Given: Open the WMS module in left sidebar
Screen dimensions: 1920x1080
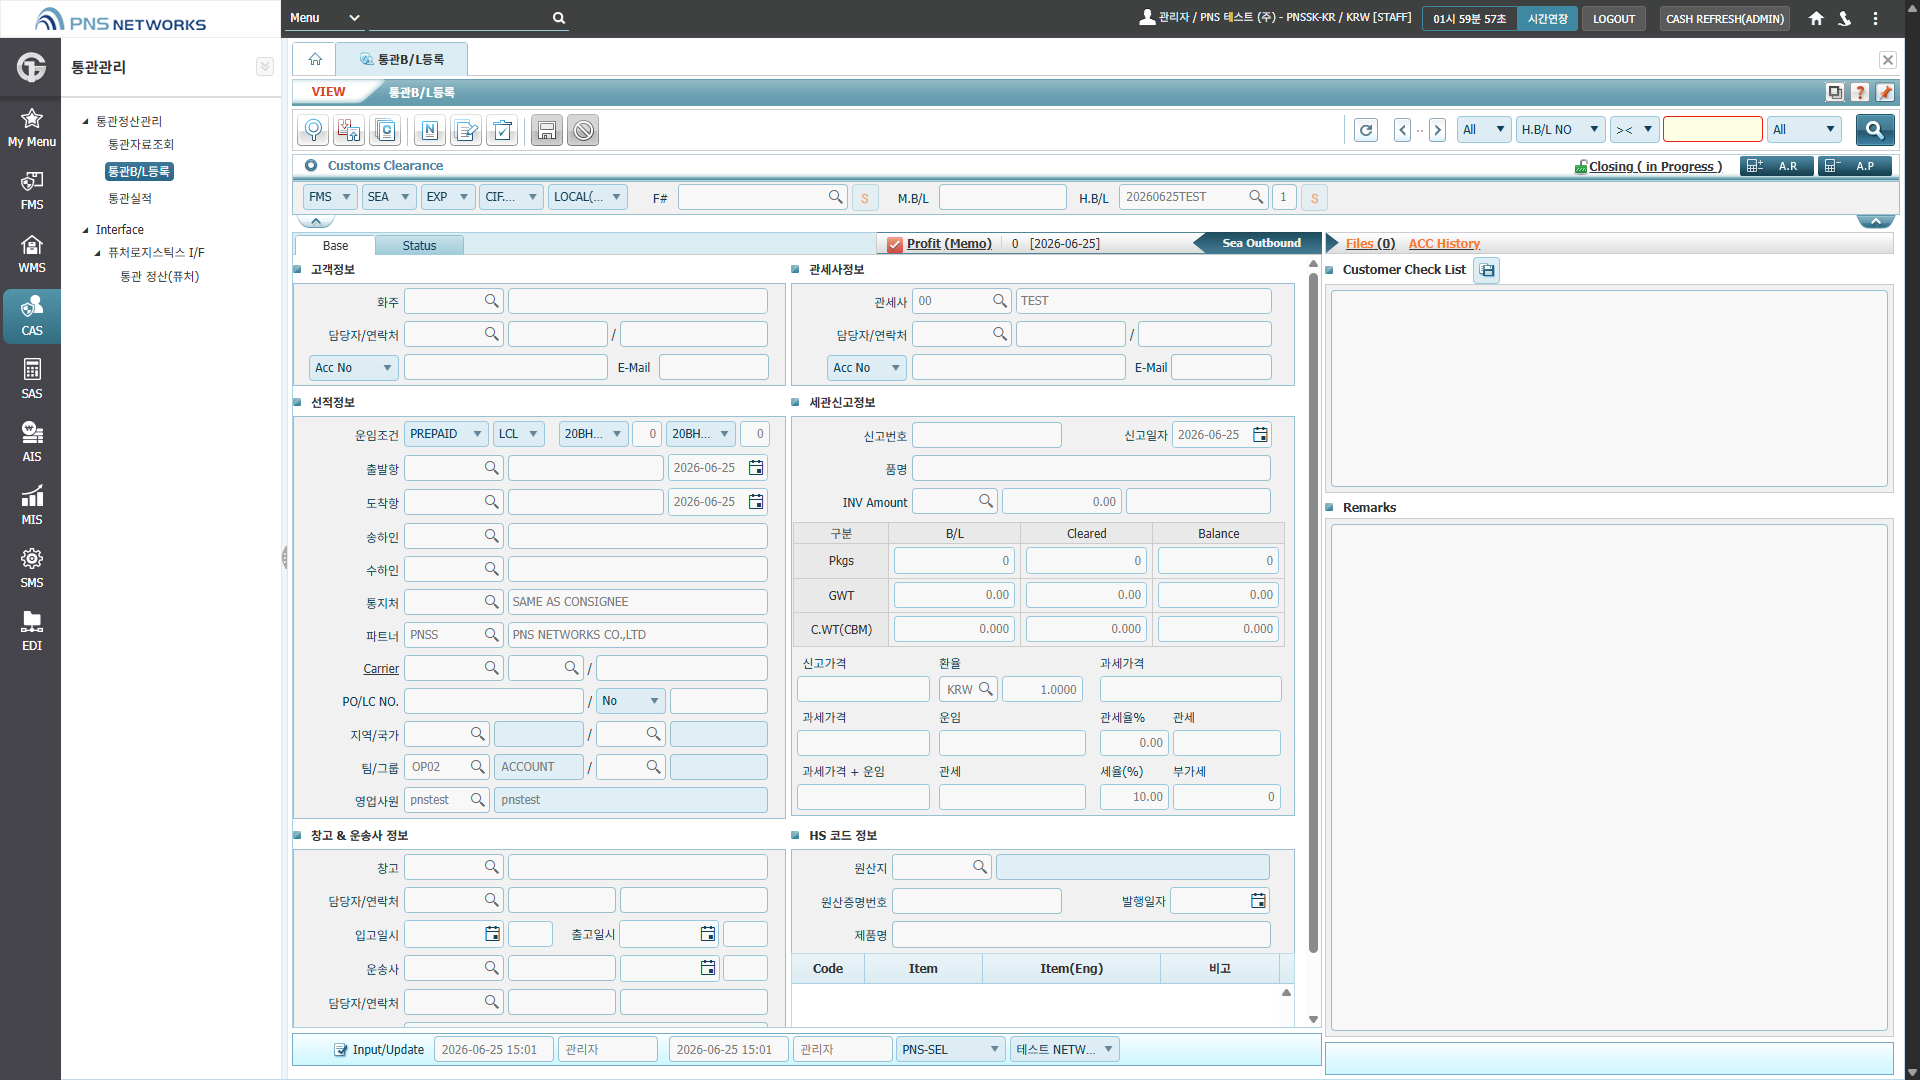Looking at the screenshot, I should (32, 253).
